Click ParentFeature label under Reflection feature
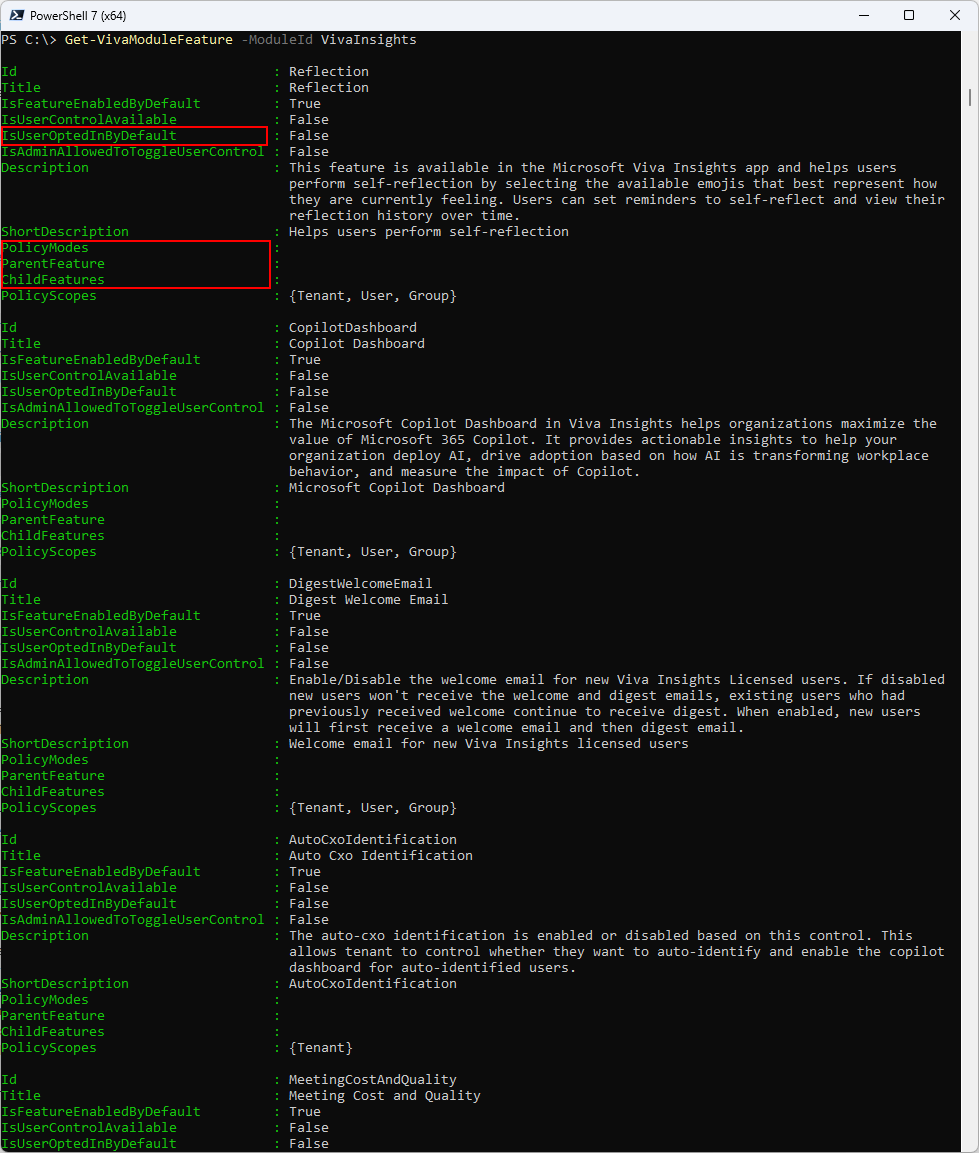The height and width of the screenshot is (1153, 979). [53, 263]
